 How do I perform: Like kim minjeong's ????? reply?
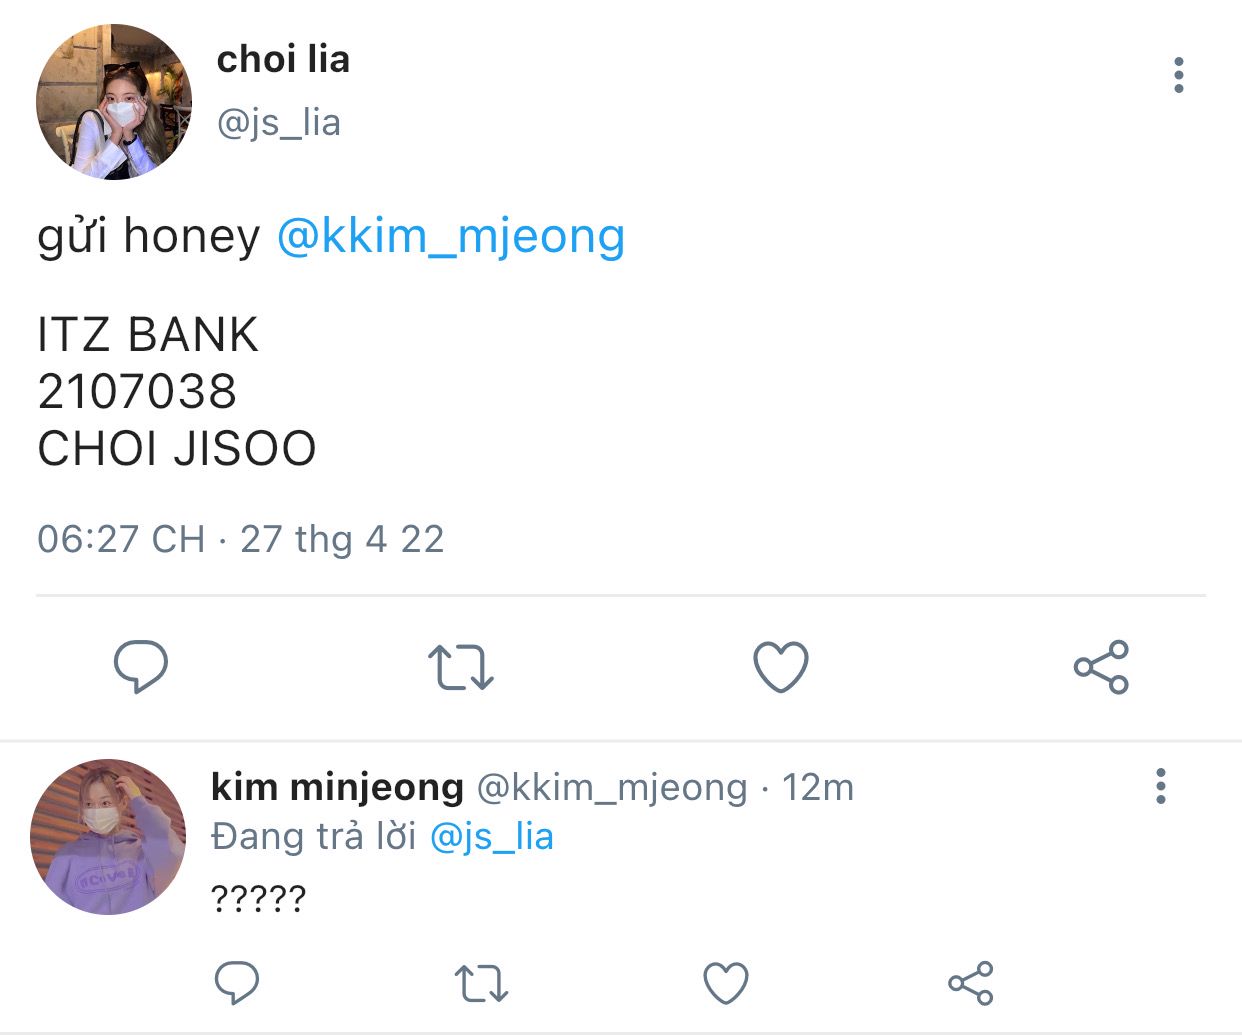pos(726,983)
